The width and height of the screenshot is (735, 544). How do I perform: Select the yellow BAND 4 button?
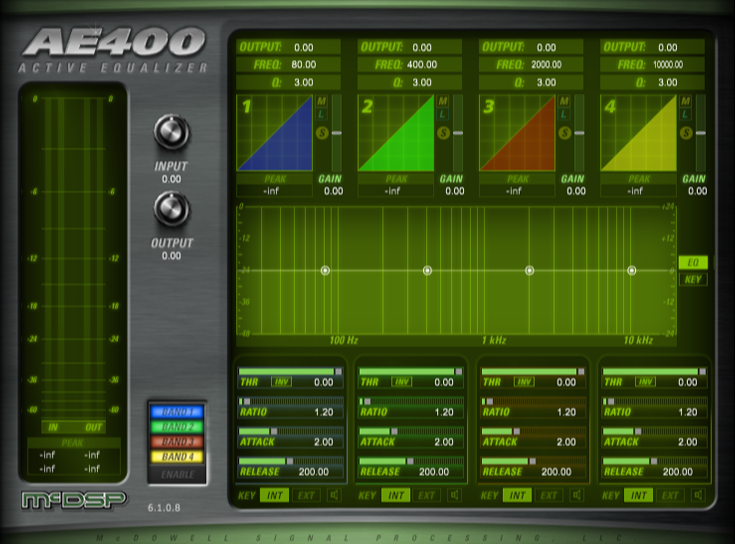coord(177,457)
